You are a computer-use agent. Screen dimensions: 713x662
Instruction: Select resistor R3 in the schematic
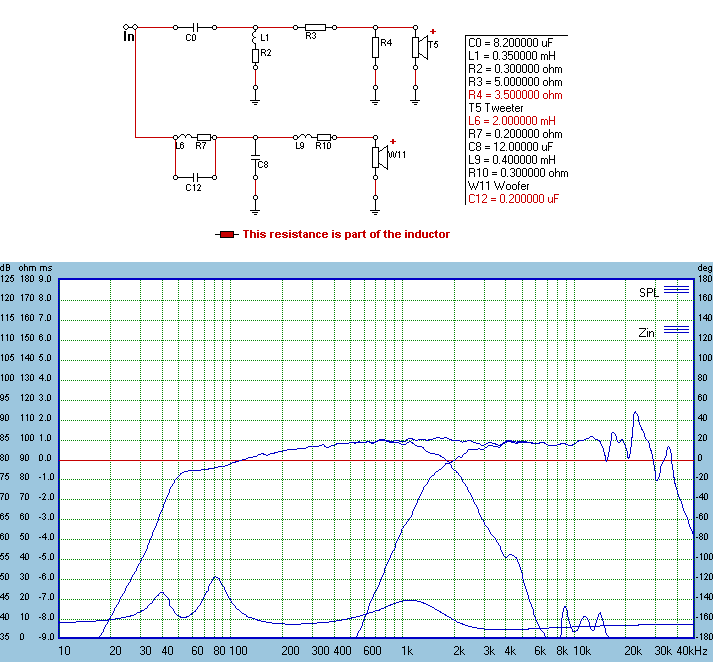click(x=313, y=27)
